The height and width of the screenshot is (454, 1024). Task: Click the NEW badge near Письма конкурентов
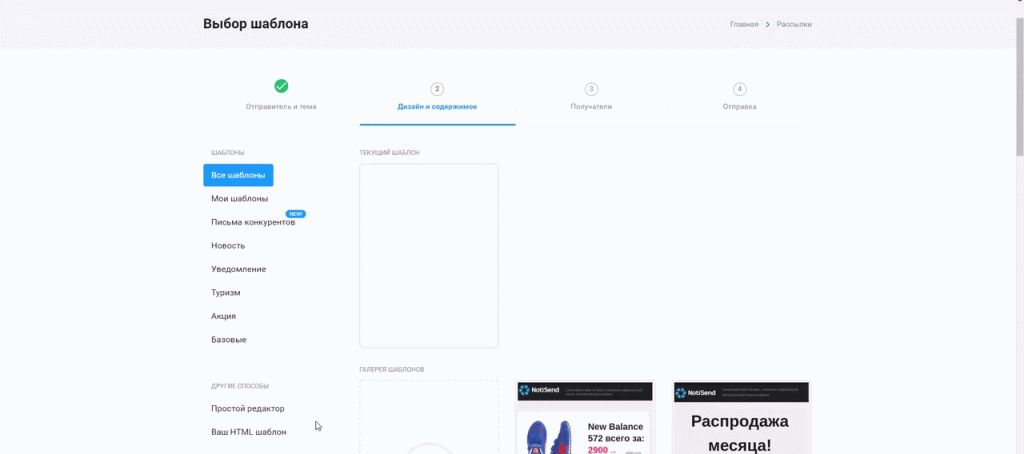tap(295, 213)
